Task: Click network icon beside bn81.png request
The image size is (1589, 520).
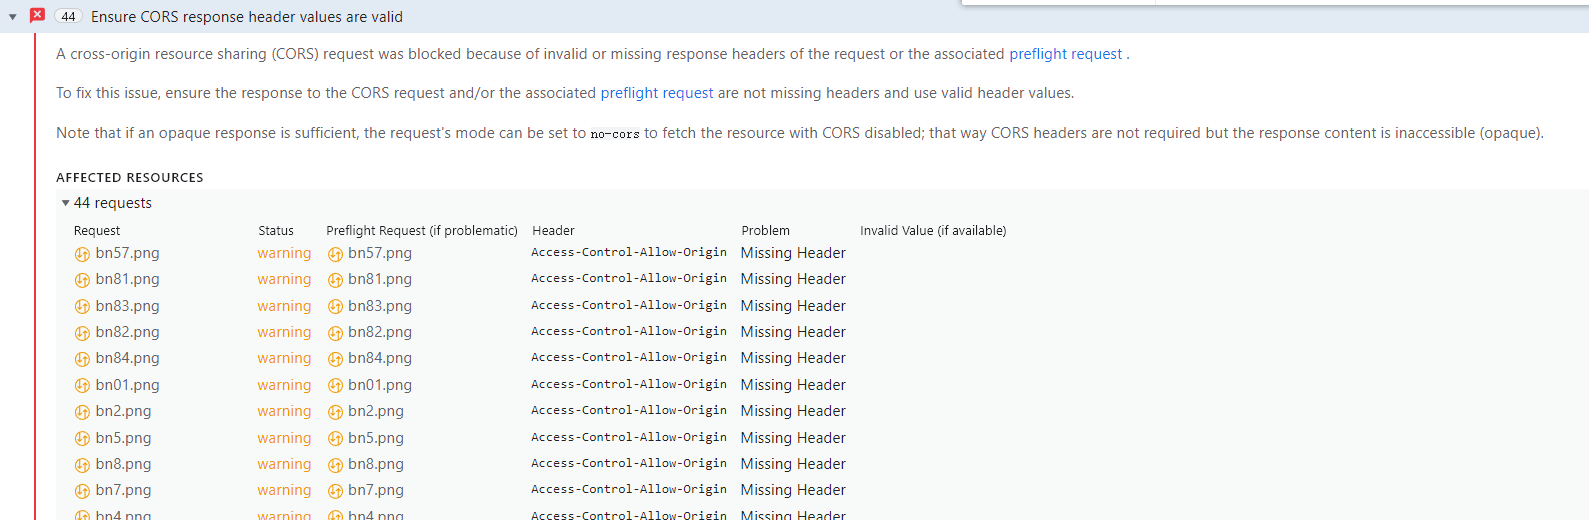Action: coord(82,280)
